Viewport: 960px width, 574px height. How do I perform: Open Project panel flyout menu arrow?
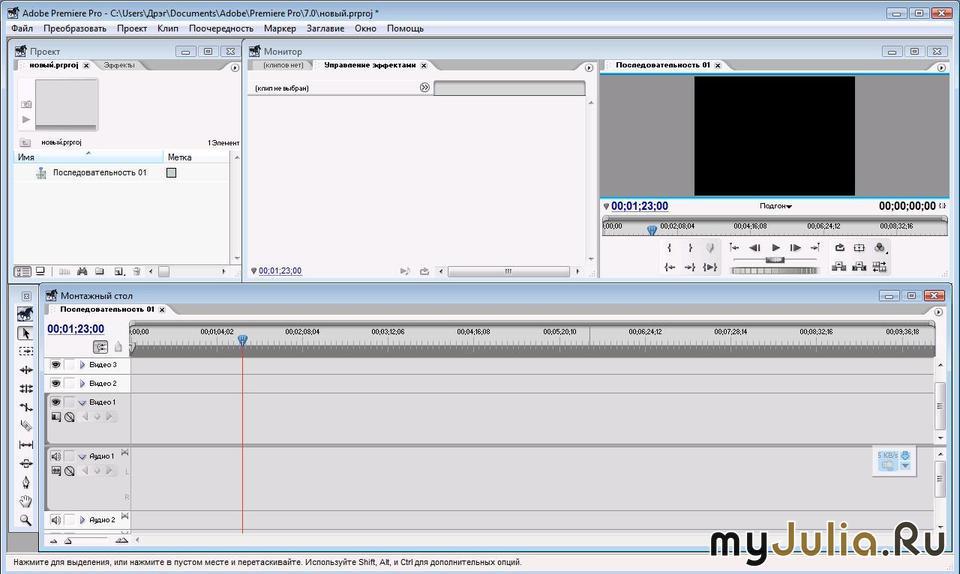coord(234,68)
